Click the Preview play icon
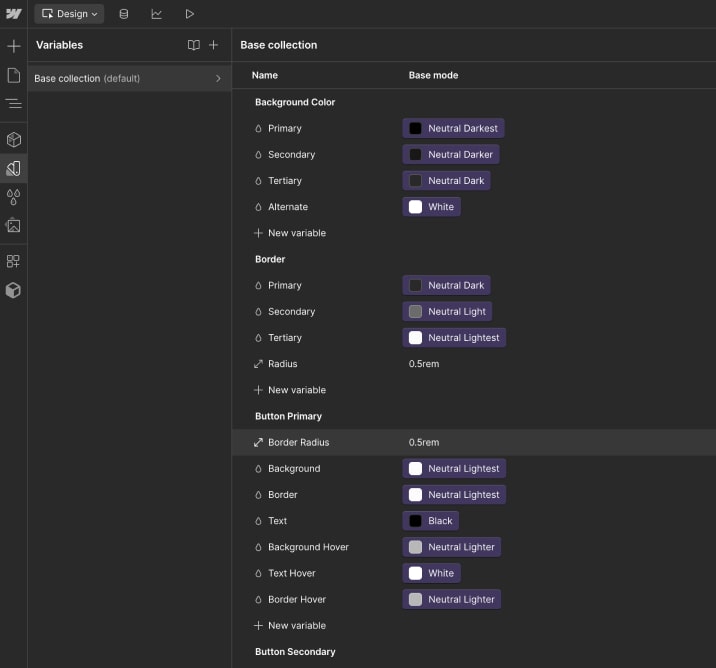The width and height of the screenshot is (716, 668). point(190,14)
